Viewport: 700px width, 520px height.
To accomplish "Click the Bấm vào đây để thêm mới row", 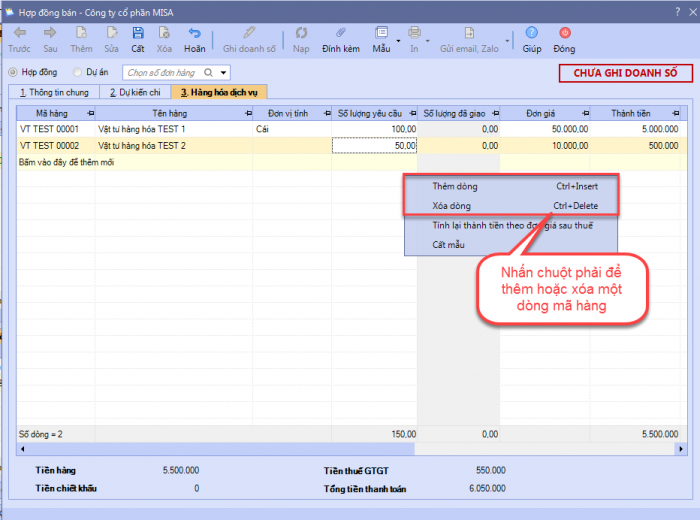I will (x=62, y=161).
